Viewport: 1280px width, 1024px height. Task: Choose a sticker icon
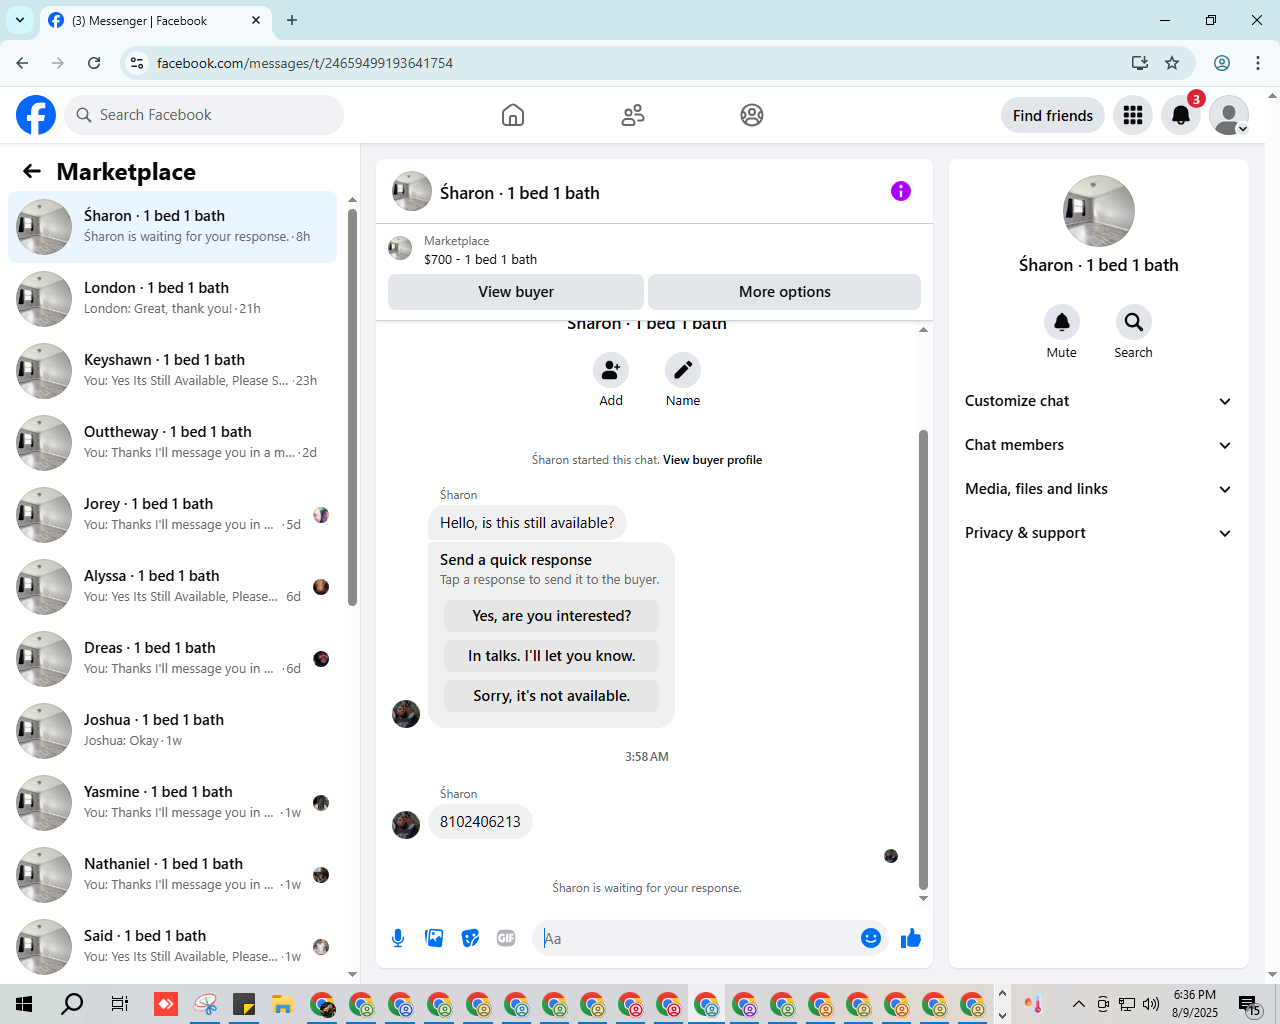tap(470, 938)
